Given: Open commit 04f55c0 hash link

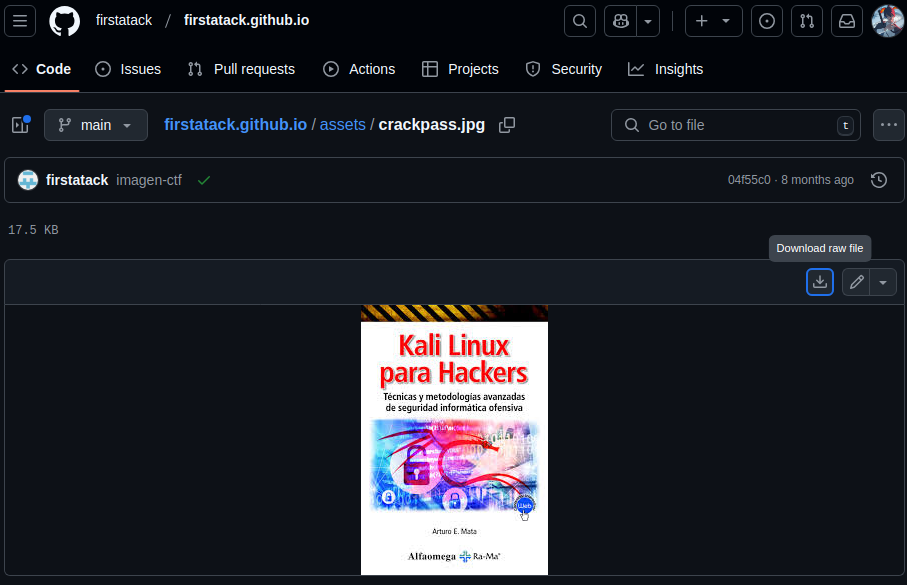Looking at the screenshot, I should pyautogui.click(x=749, y=180).
